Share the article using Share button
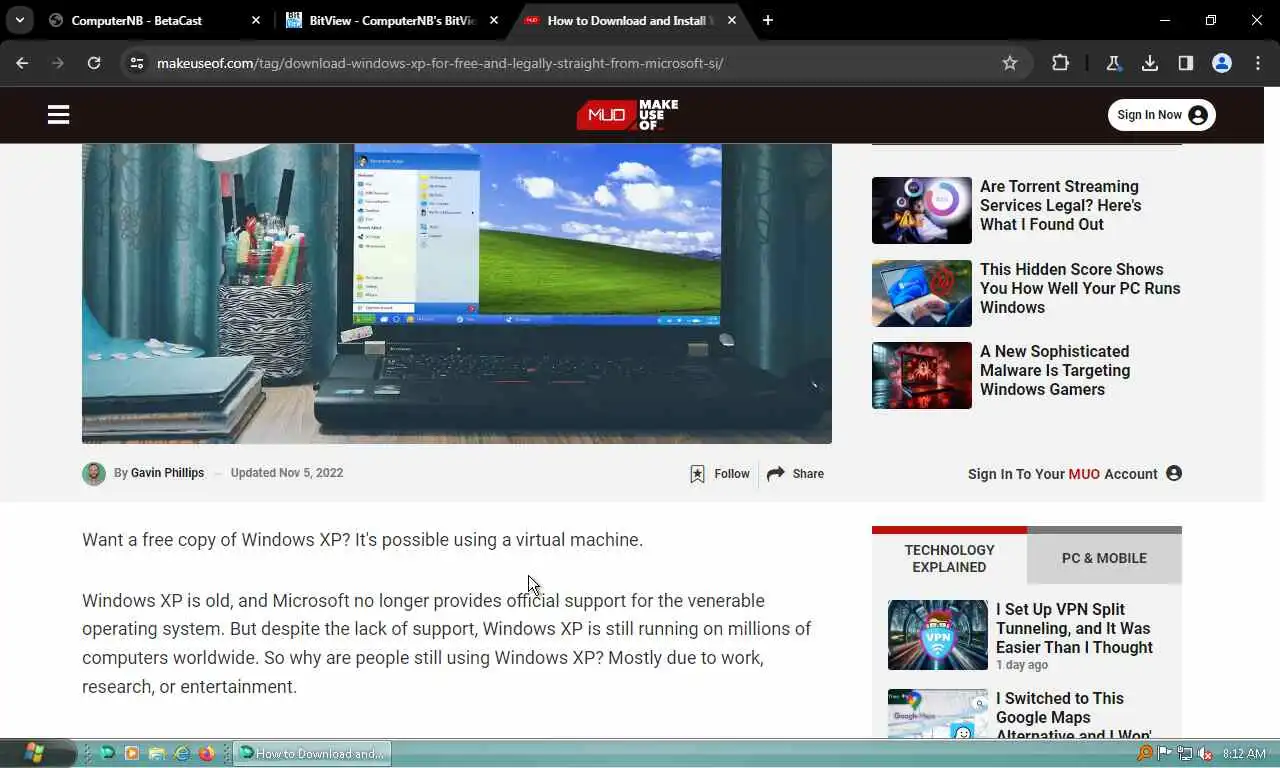1280x768 pixels. tap(795, 474)
